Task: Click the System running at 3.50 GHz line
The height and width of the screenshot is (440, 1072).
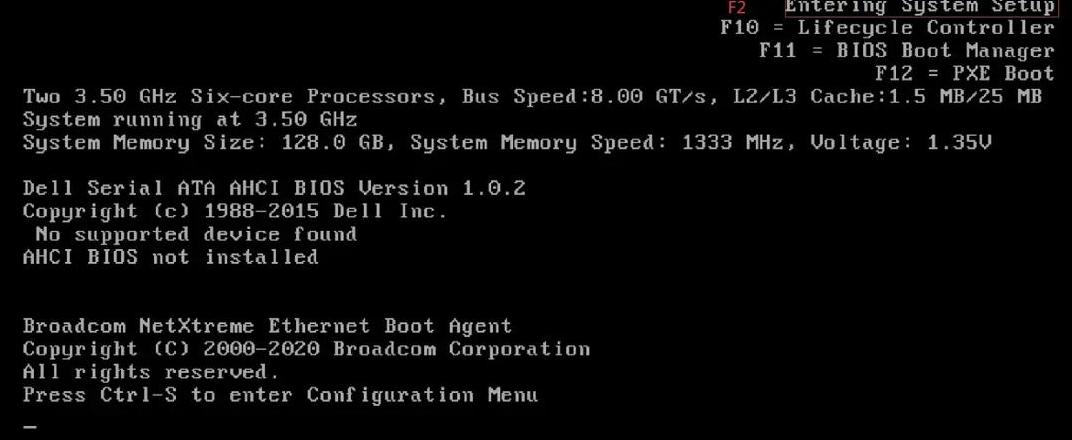Action: (190, 120)
